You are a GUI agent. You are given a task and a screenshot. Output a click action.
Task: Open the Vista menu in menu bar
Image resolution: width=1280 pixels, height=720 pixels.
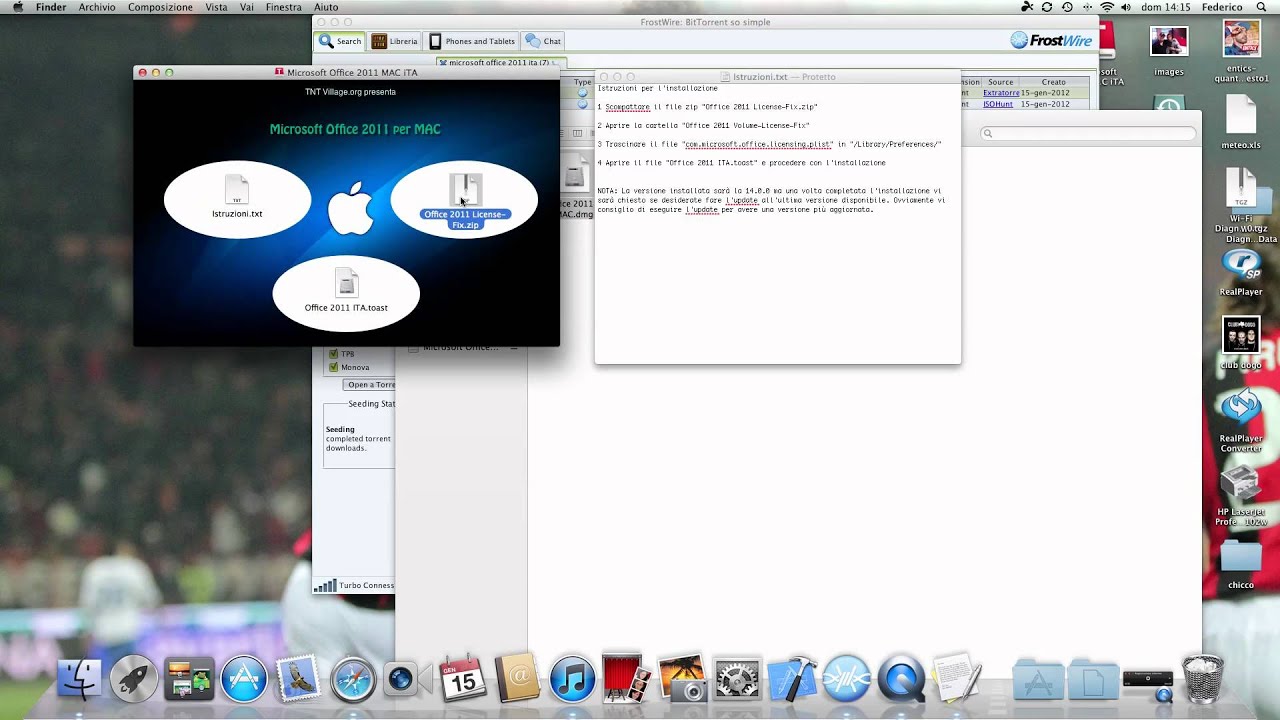pos(216,7)
